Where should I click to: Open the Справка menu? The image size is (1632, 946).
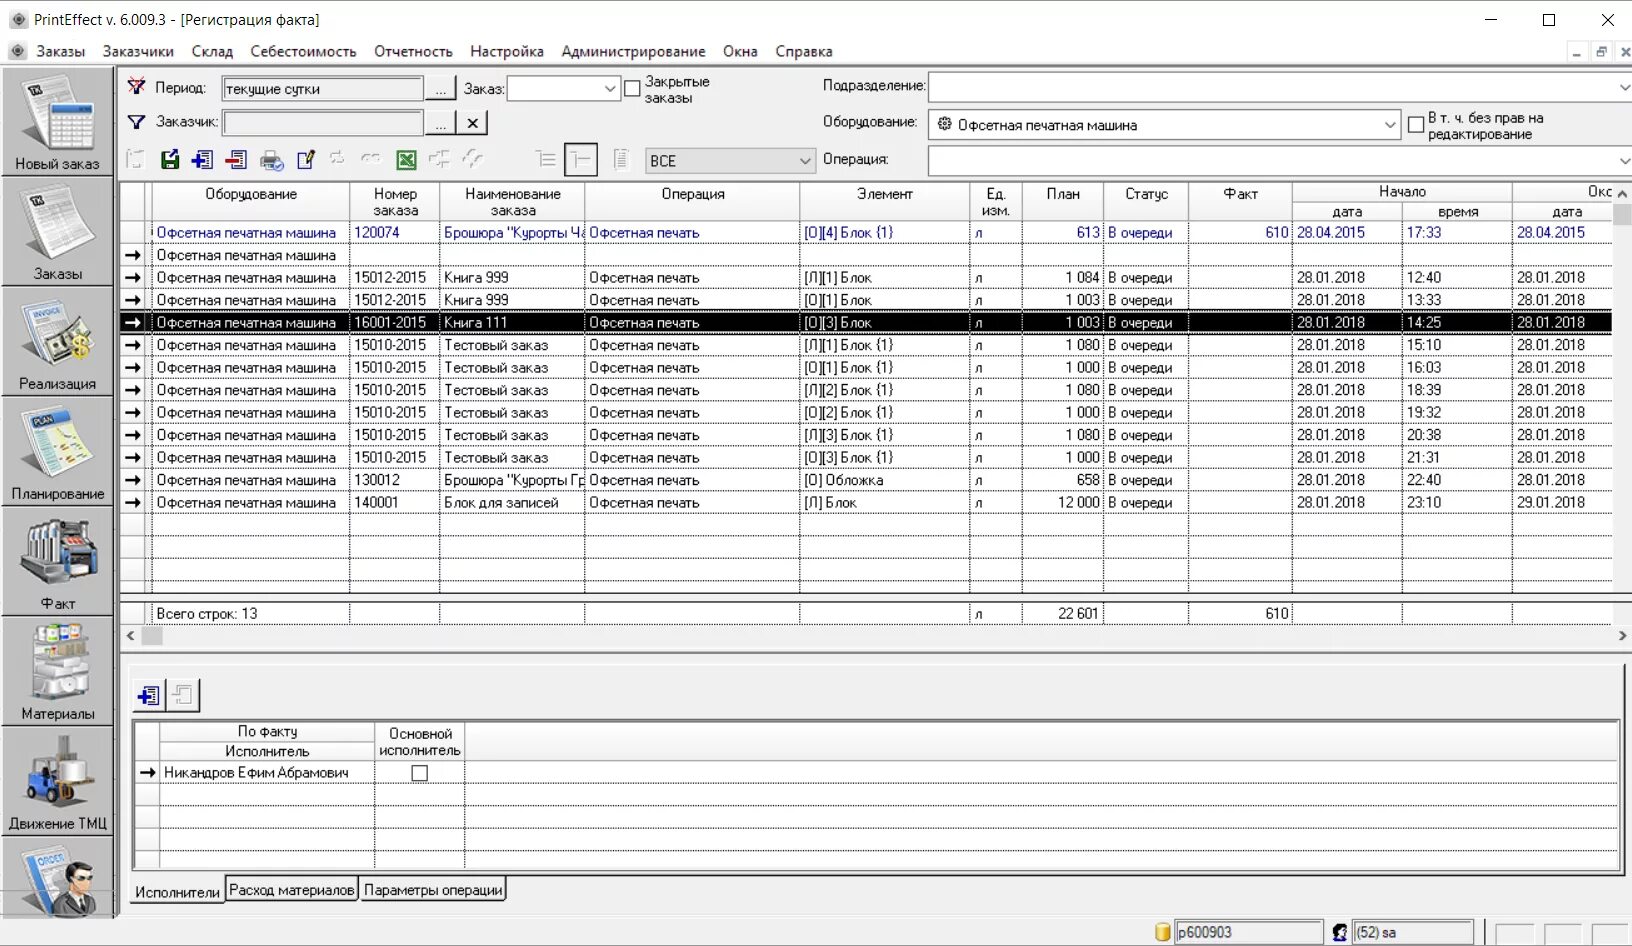click(804, 51)
